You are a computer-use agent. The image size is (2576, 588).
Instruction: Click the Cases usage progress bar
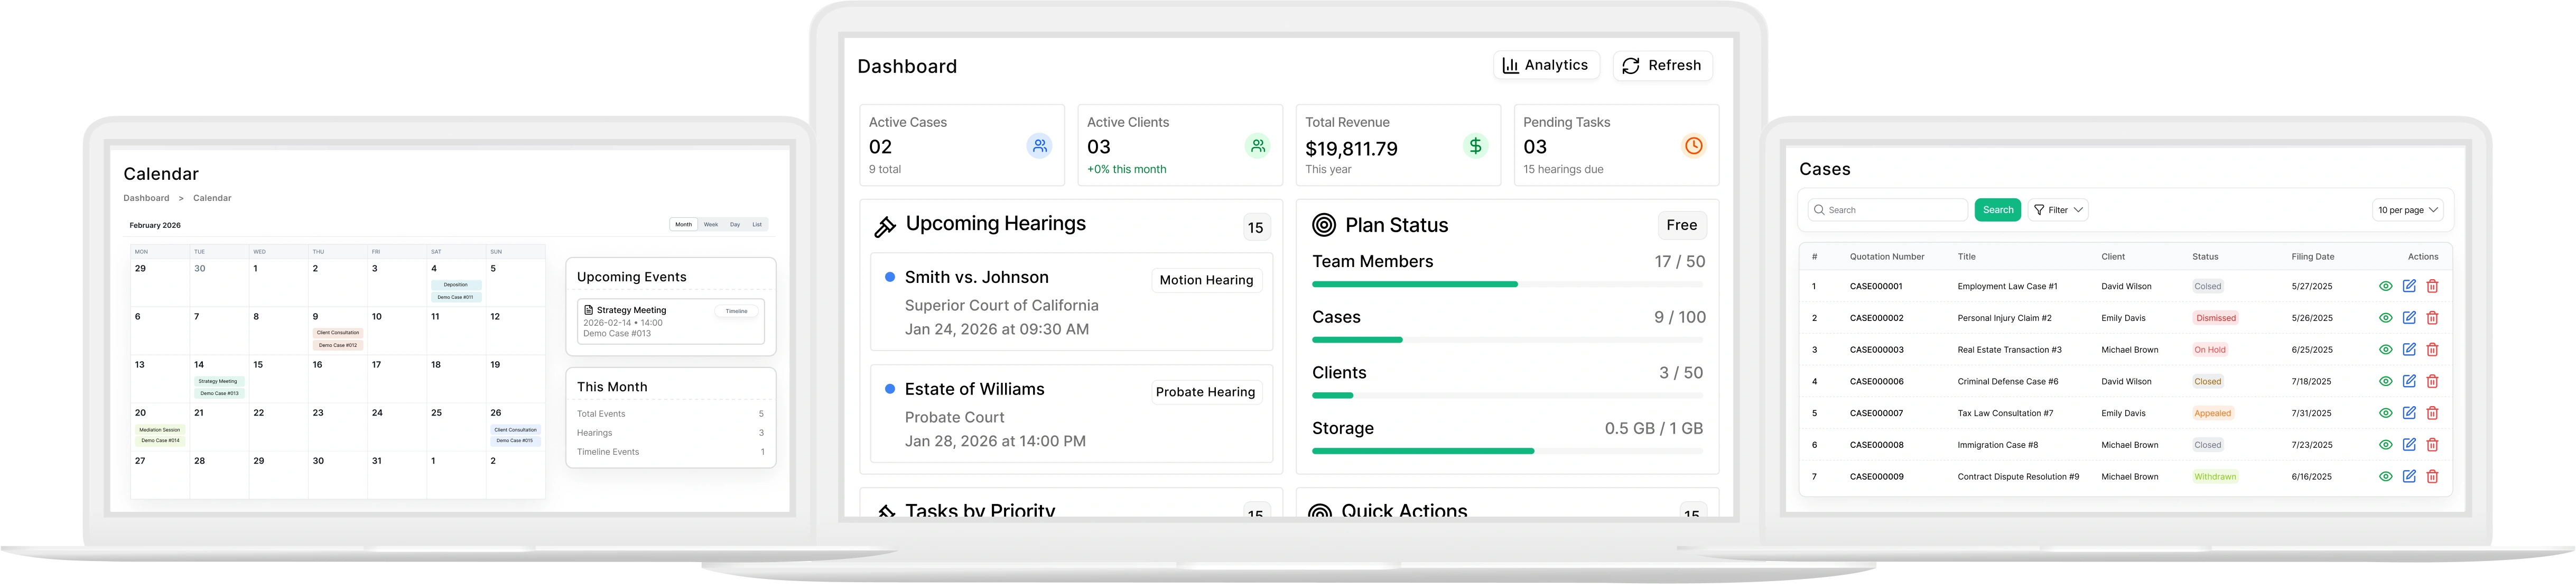(1507, 340)
